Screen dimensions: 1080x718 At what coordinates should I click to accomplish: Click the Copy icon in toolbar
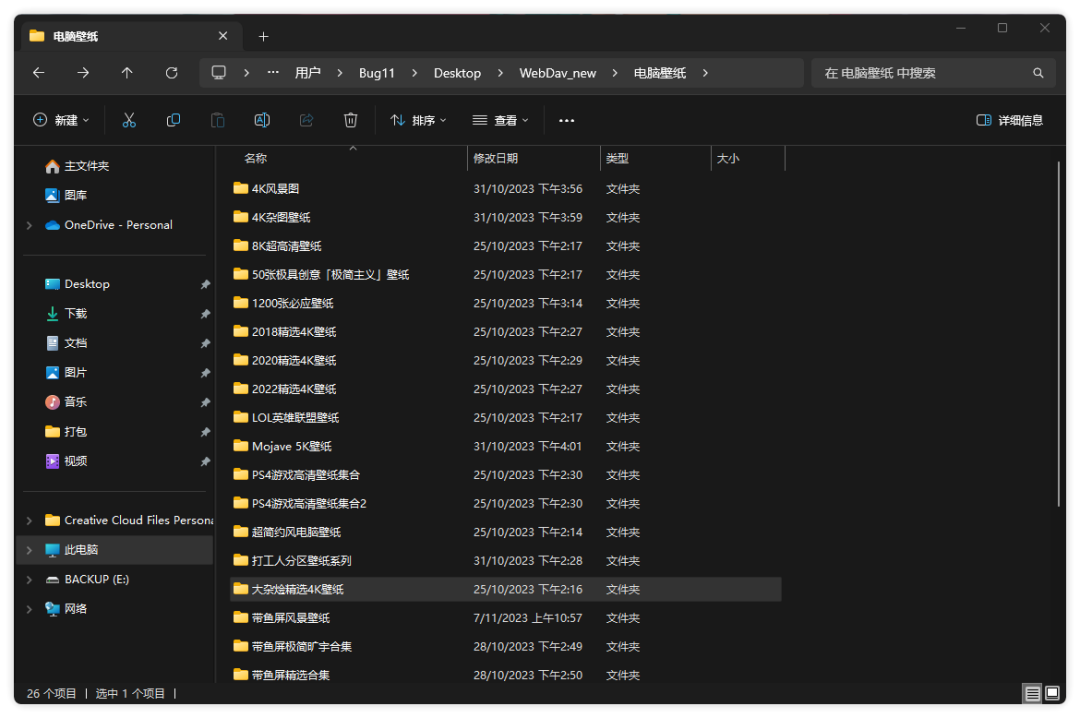pos(173,120)
